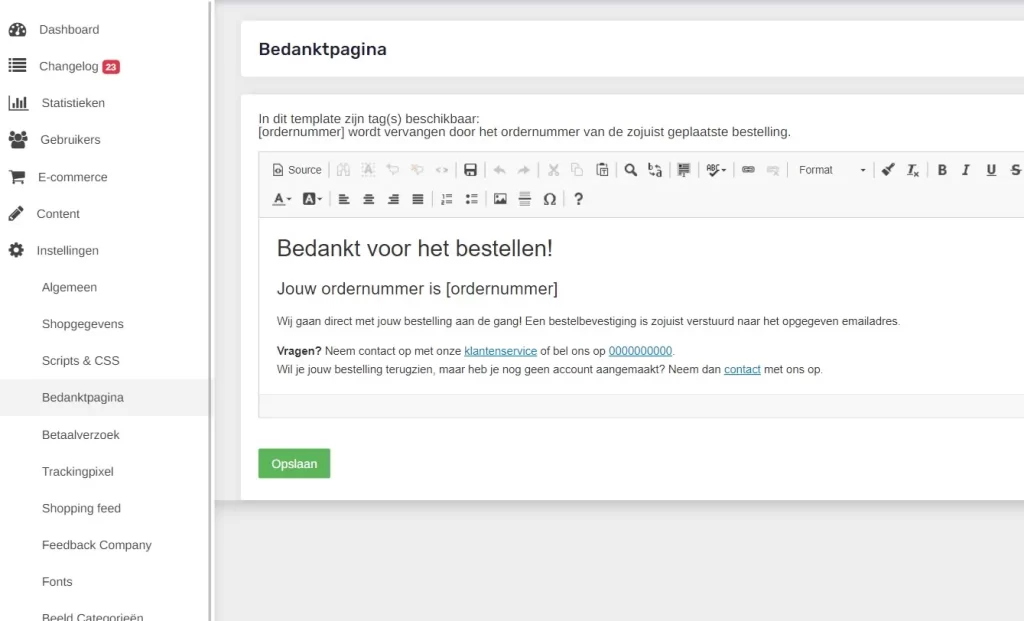Click the Paste from clipboard icon
Image resolution: width=1024 pixels, height=621 pixels.
[x=602, y=169]
